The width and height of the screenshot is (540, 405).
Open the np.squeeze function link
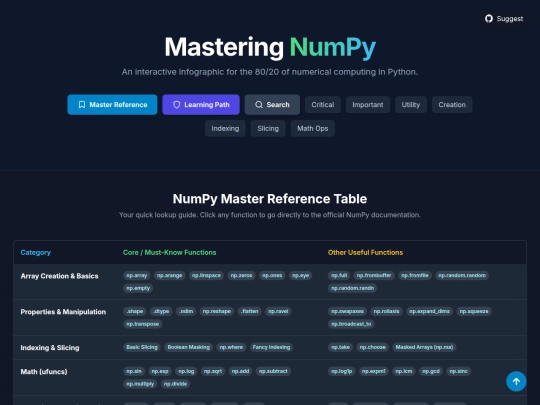tap(474, 311)
